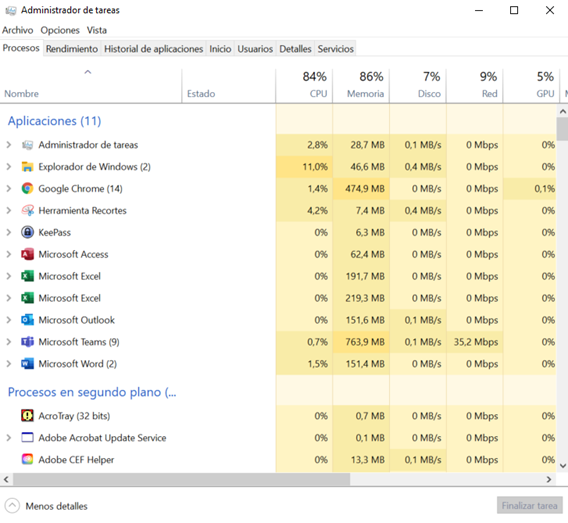Click the Excel icon on the 219,3 MB row
Image resolution: width=568 pixels, height=523 pixels.
tap(28, 298)
